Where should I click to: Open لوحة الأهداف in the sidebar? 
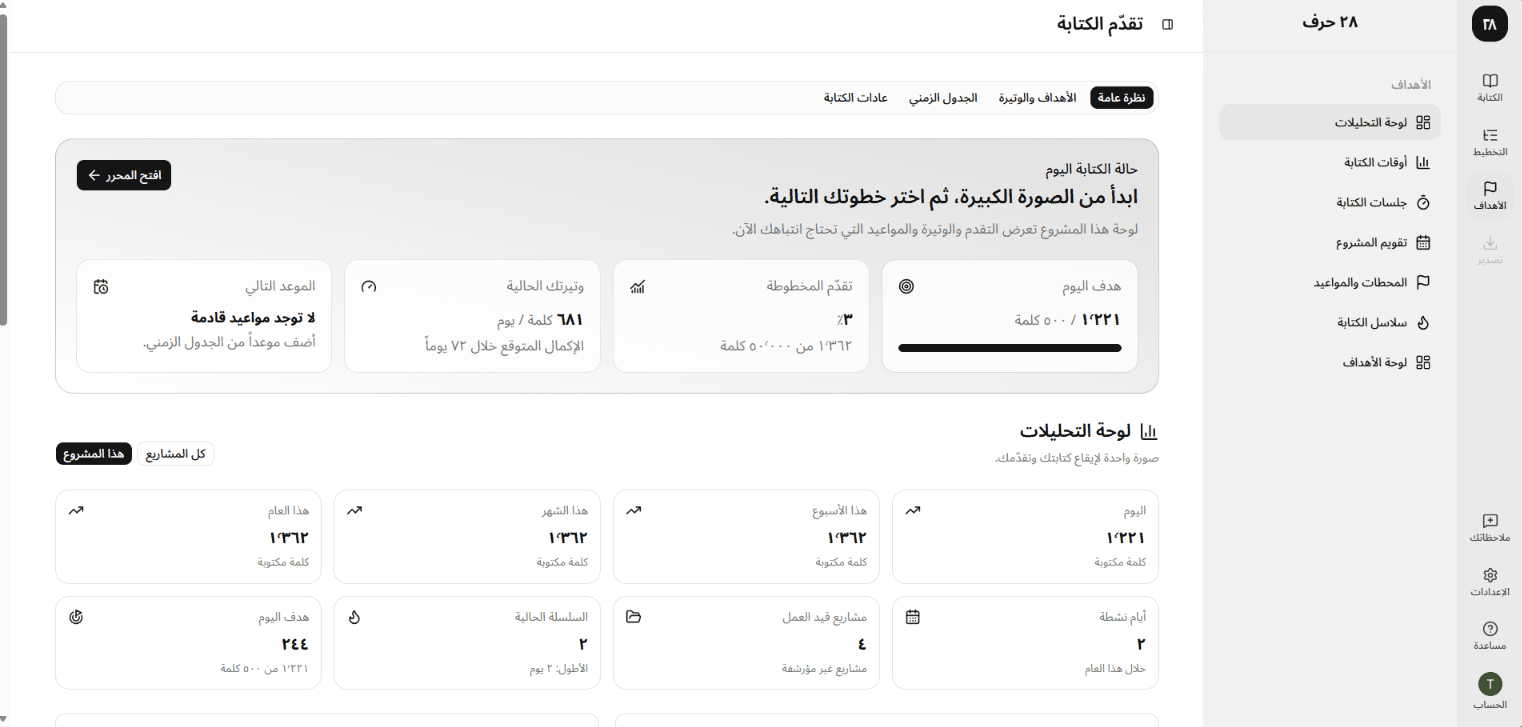click(x=1330, y=362)
